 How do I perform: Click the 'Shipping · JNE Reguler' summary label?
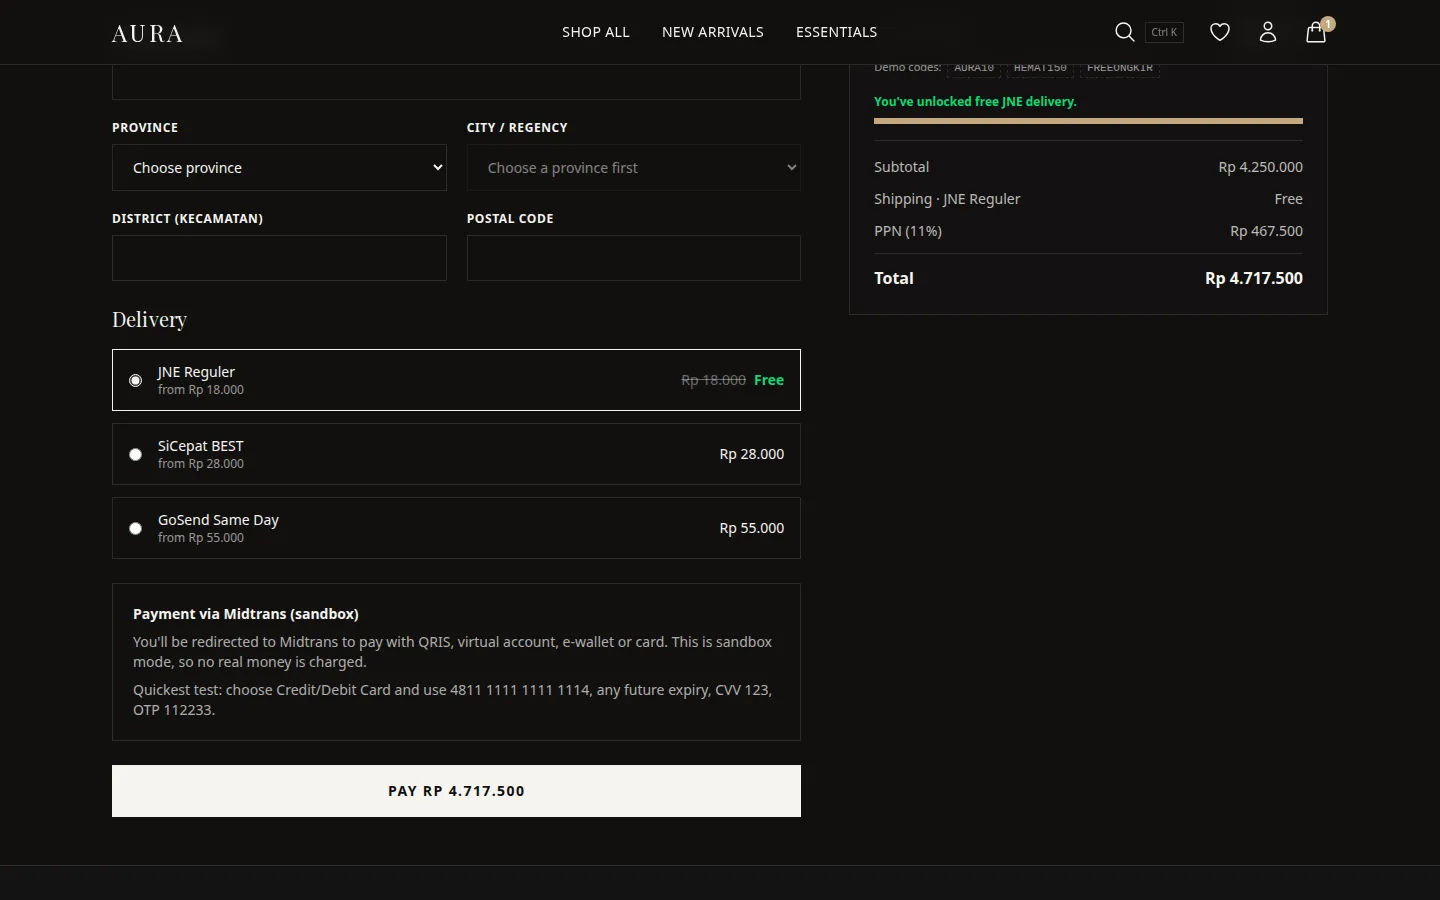point(947,199)
